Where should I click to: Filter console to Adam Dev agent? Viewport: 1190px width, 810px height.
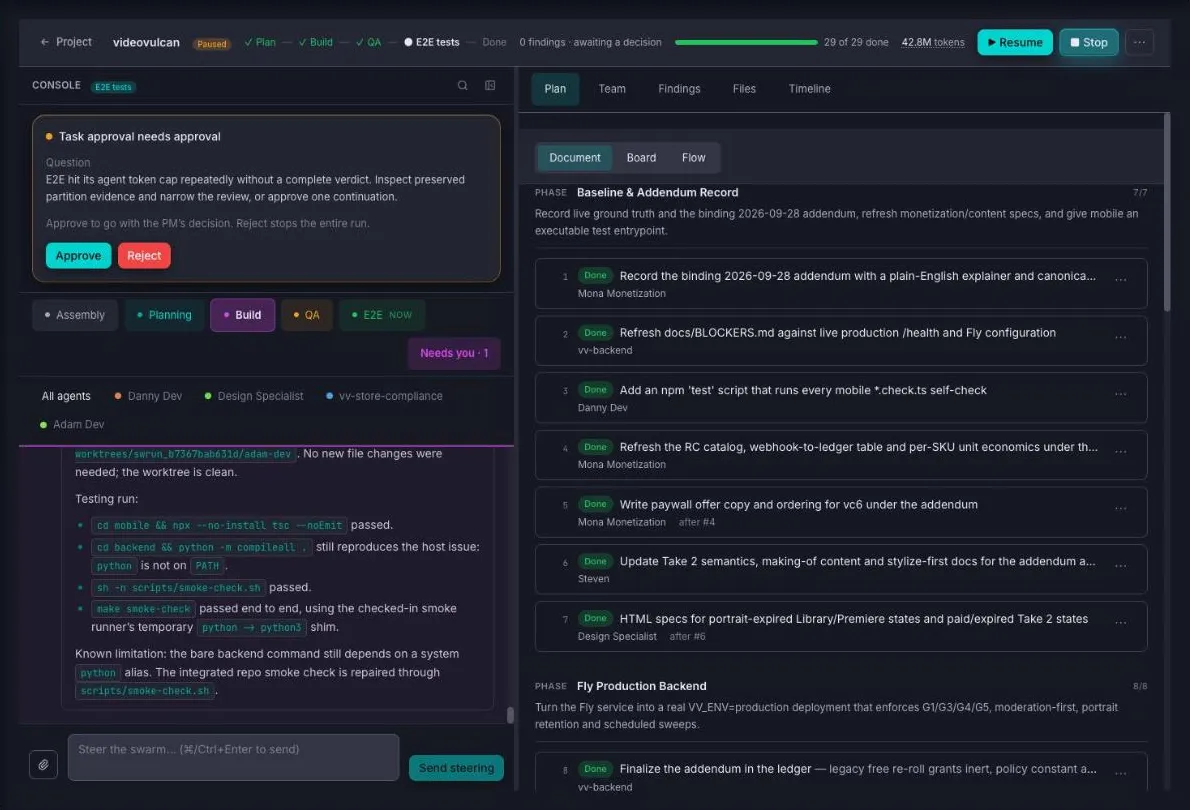click(72, 424)
